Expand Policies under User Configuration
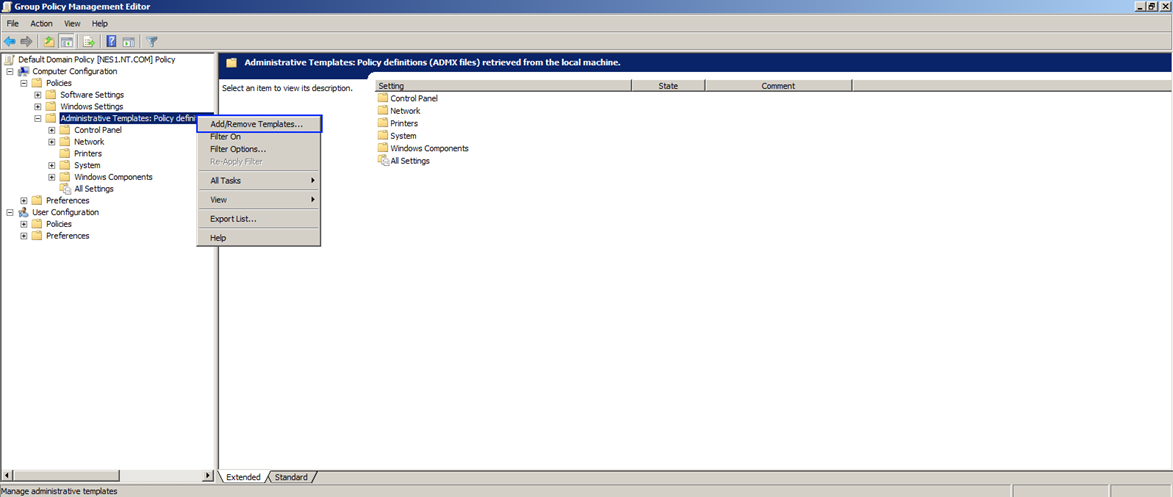This screenshot has width=1173, height=497. (24, 224)
